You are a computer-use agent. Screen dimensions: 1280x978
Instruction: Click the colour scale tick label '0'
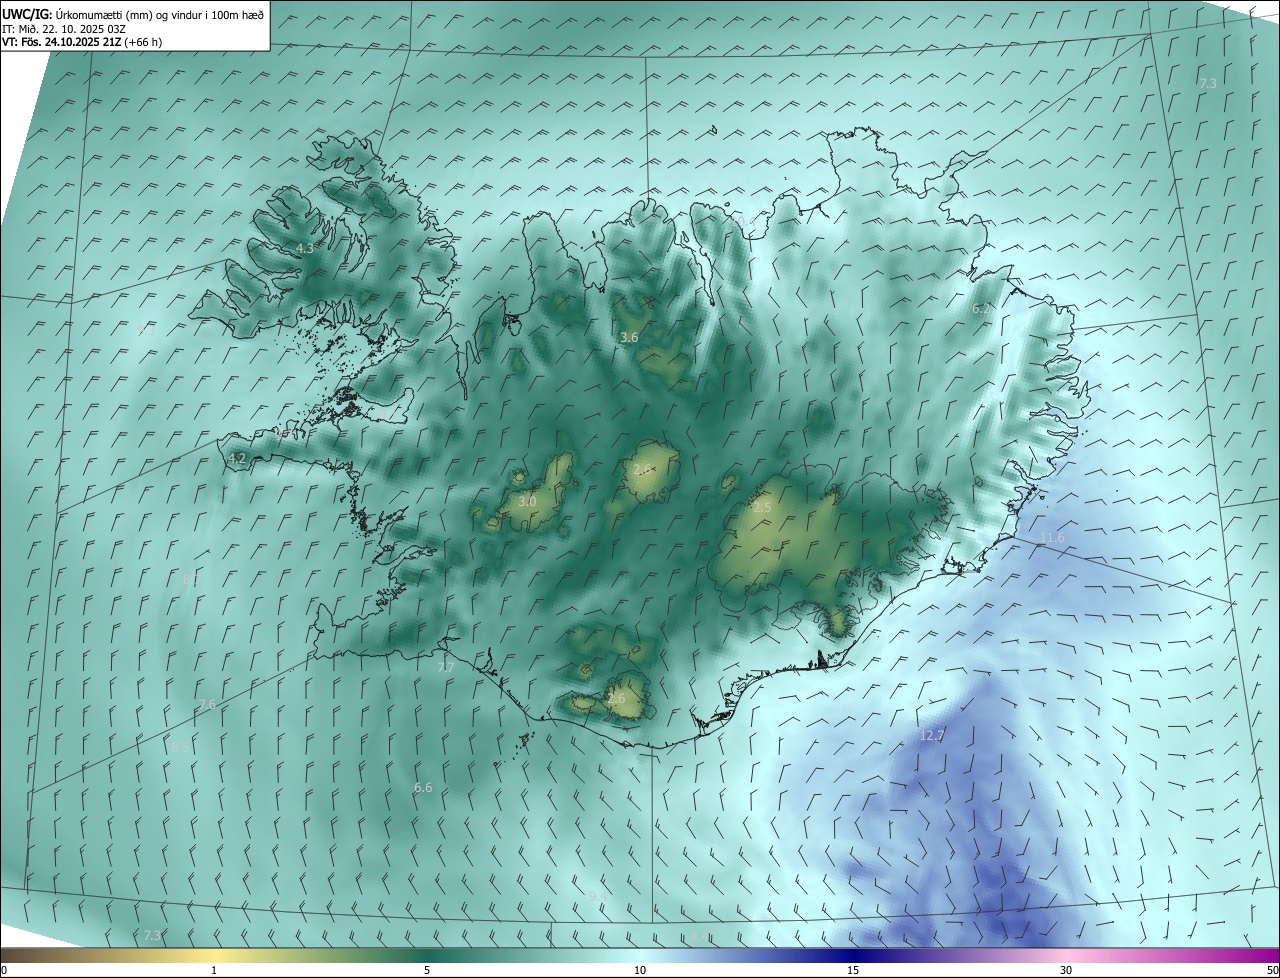[4, 970]
